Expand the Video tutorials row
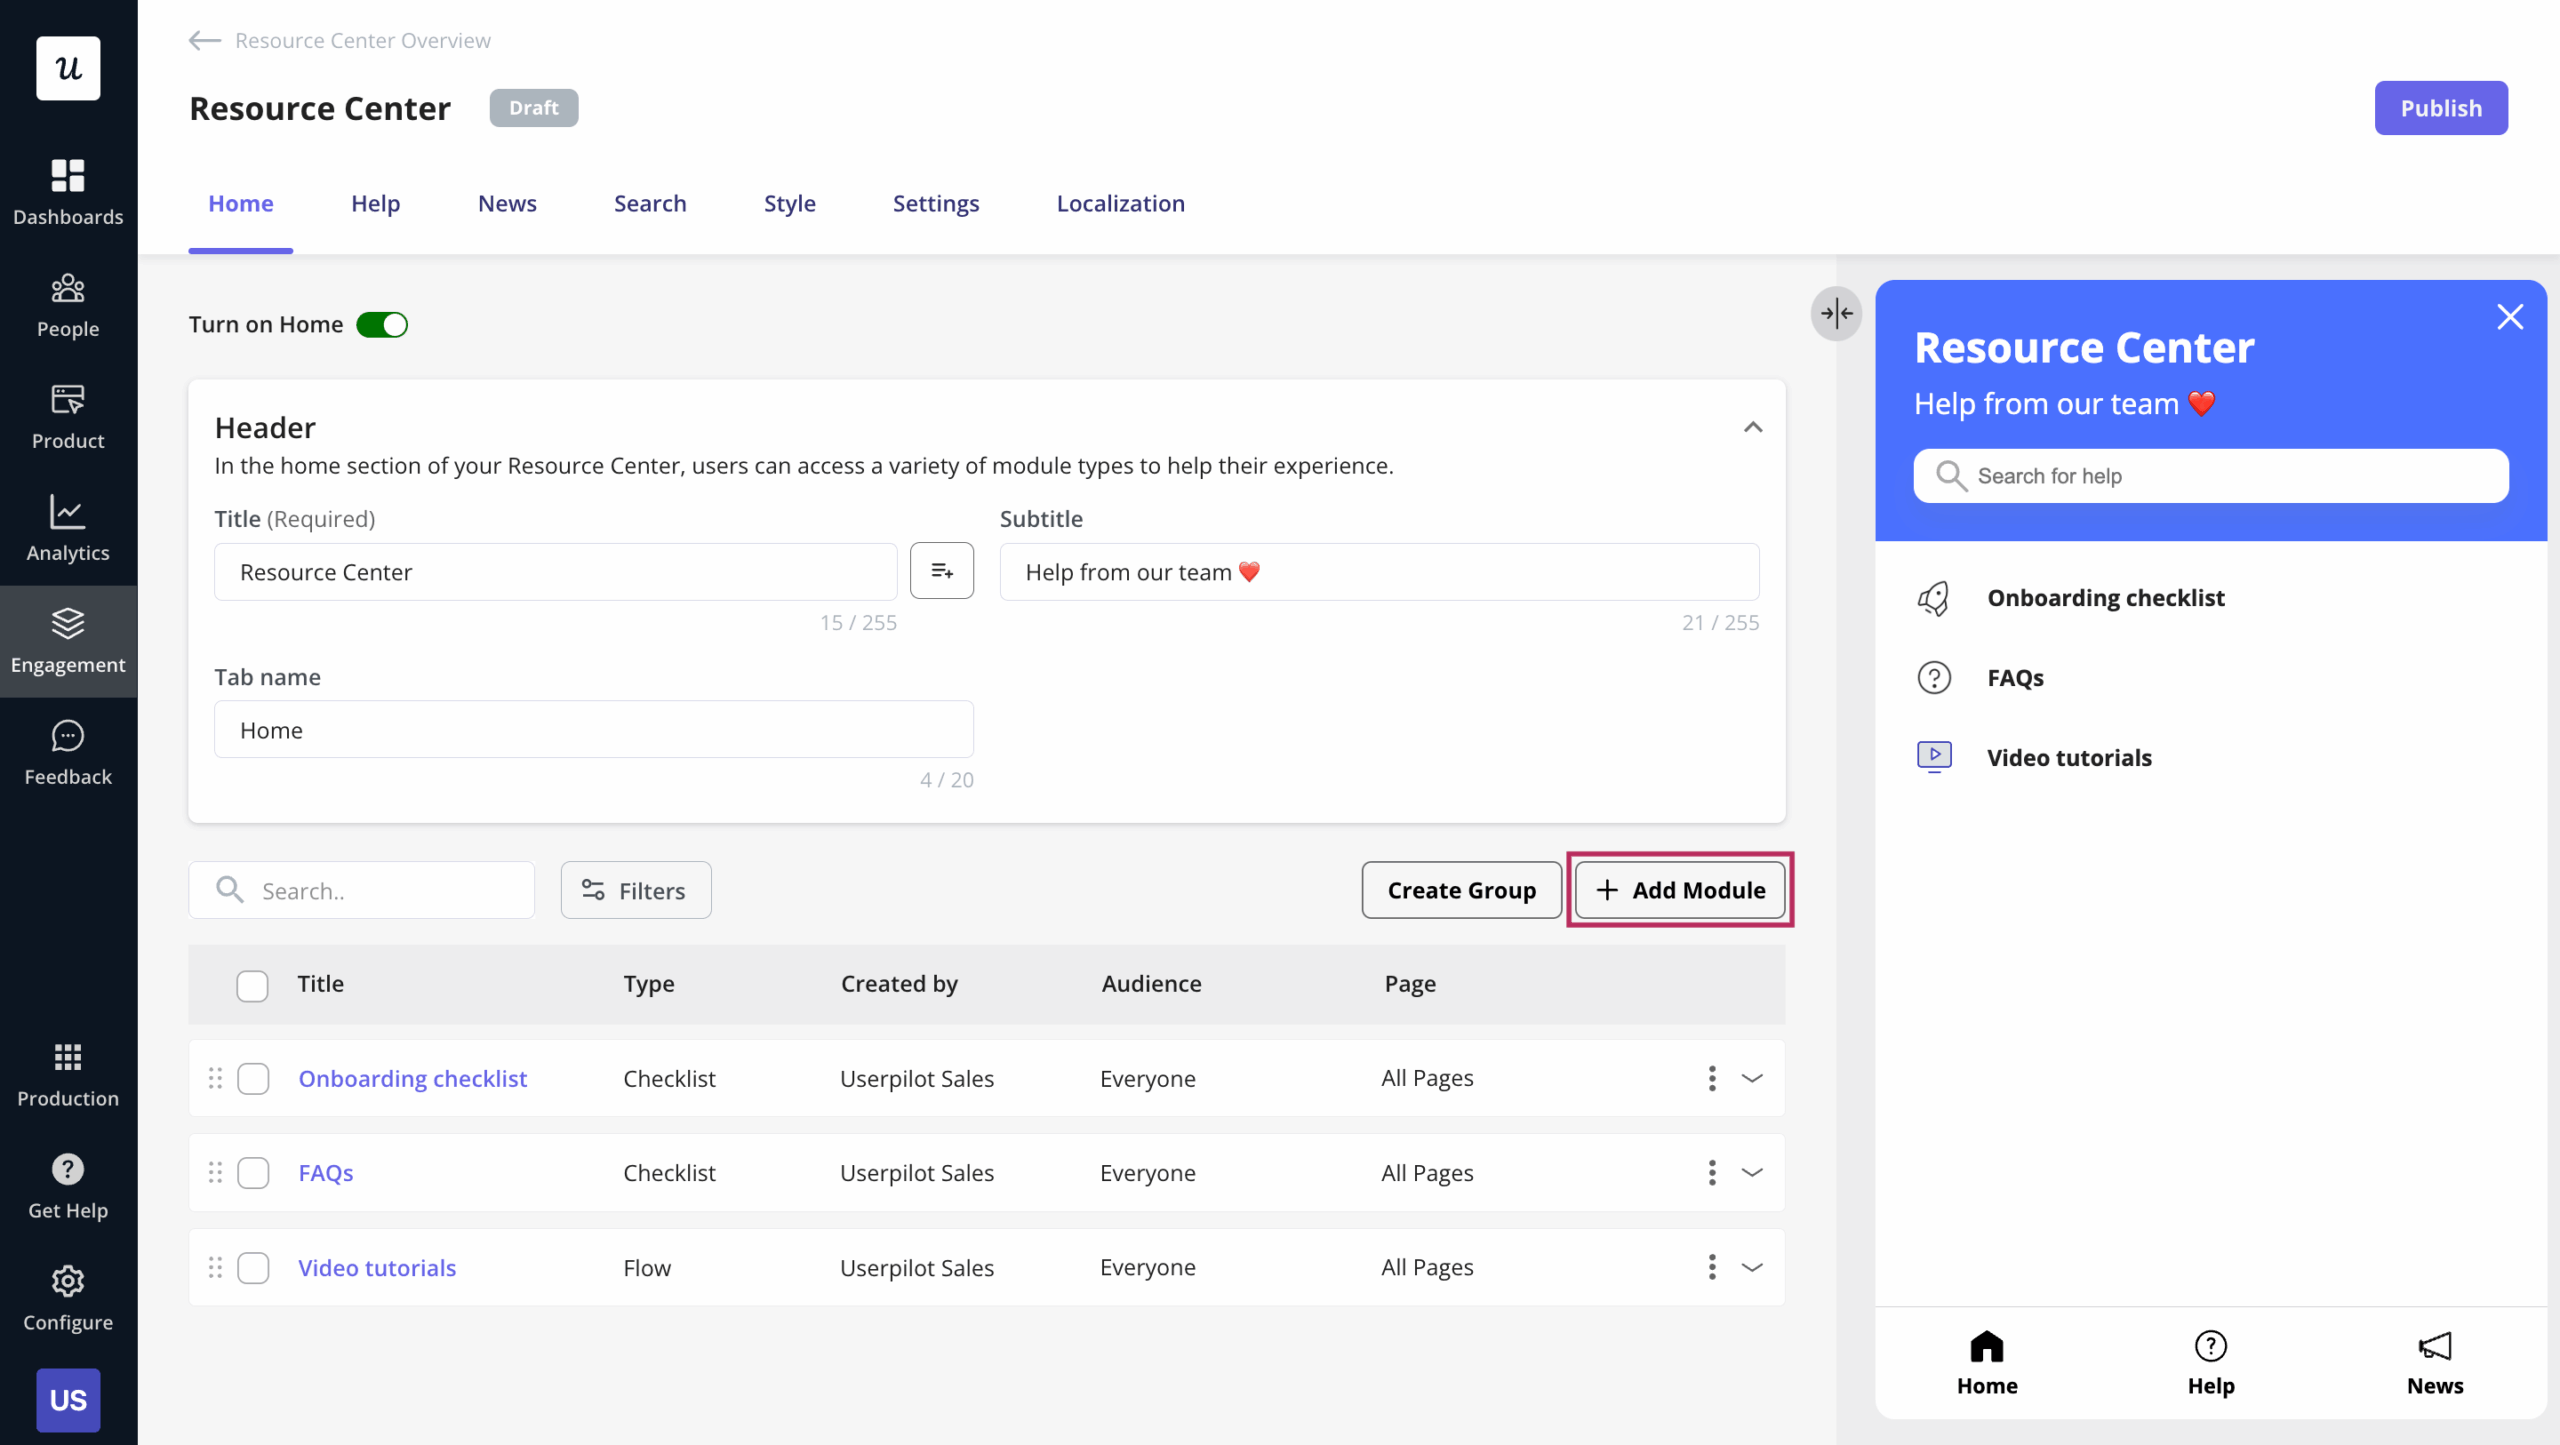The height and width of the screenshot is (1445, 2560). [x=1751, y=1267]
